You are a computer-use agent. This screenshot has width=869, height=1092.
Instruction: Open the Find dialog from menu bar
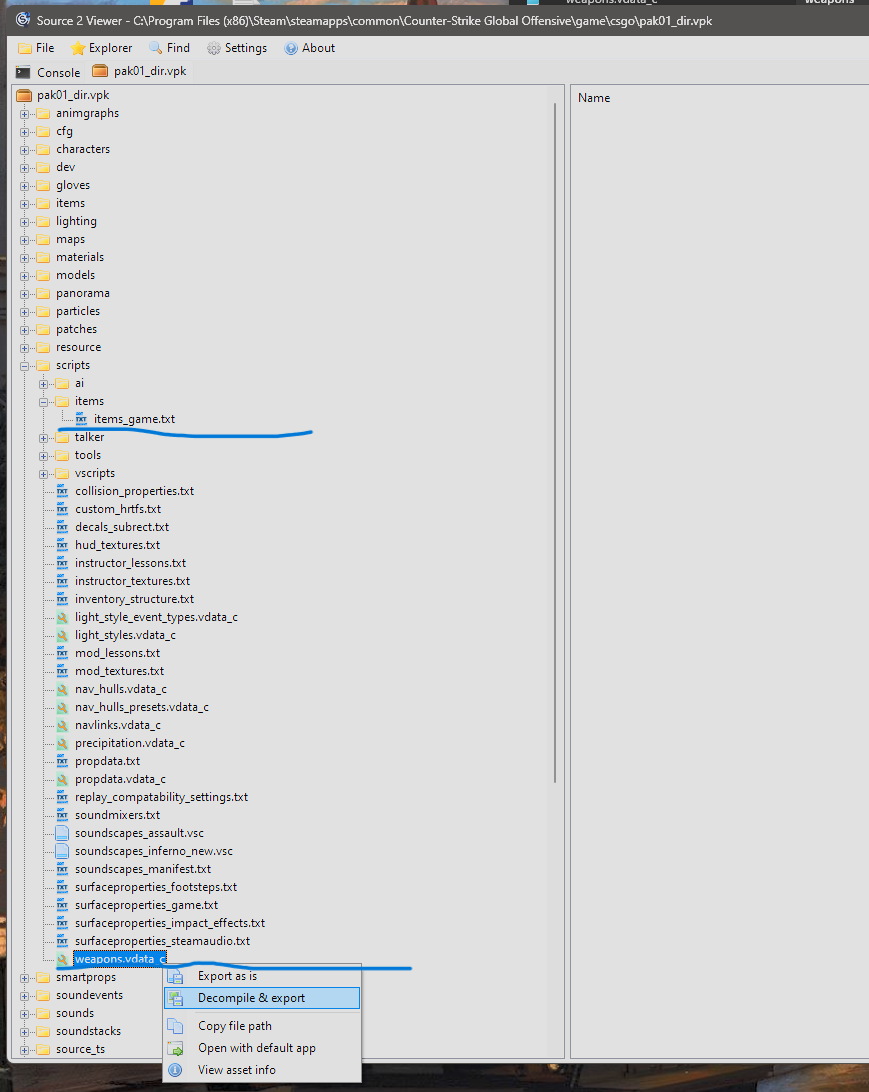(x=169, y=48)
